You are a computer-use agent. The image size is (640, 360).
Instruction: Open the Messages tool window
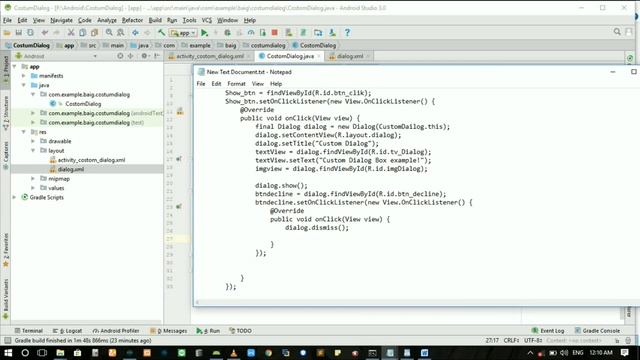point(168,331)
